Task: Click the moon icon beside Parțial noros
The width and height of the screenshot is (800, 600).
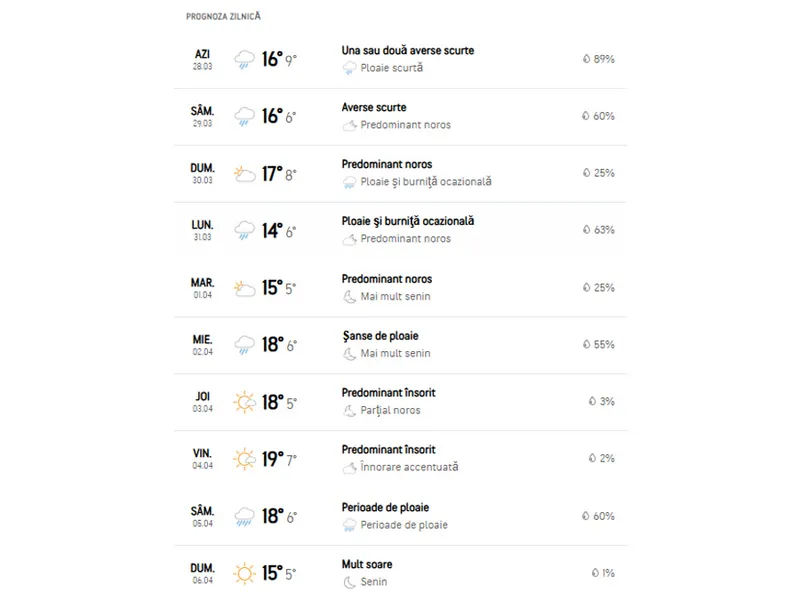Action: (349, 411)
